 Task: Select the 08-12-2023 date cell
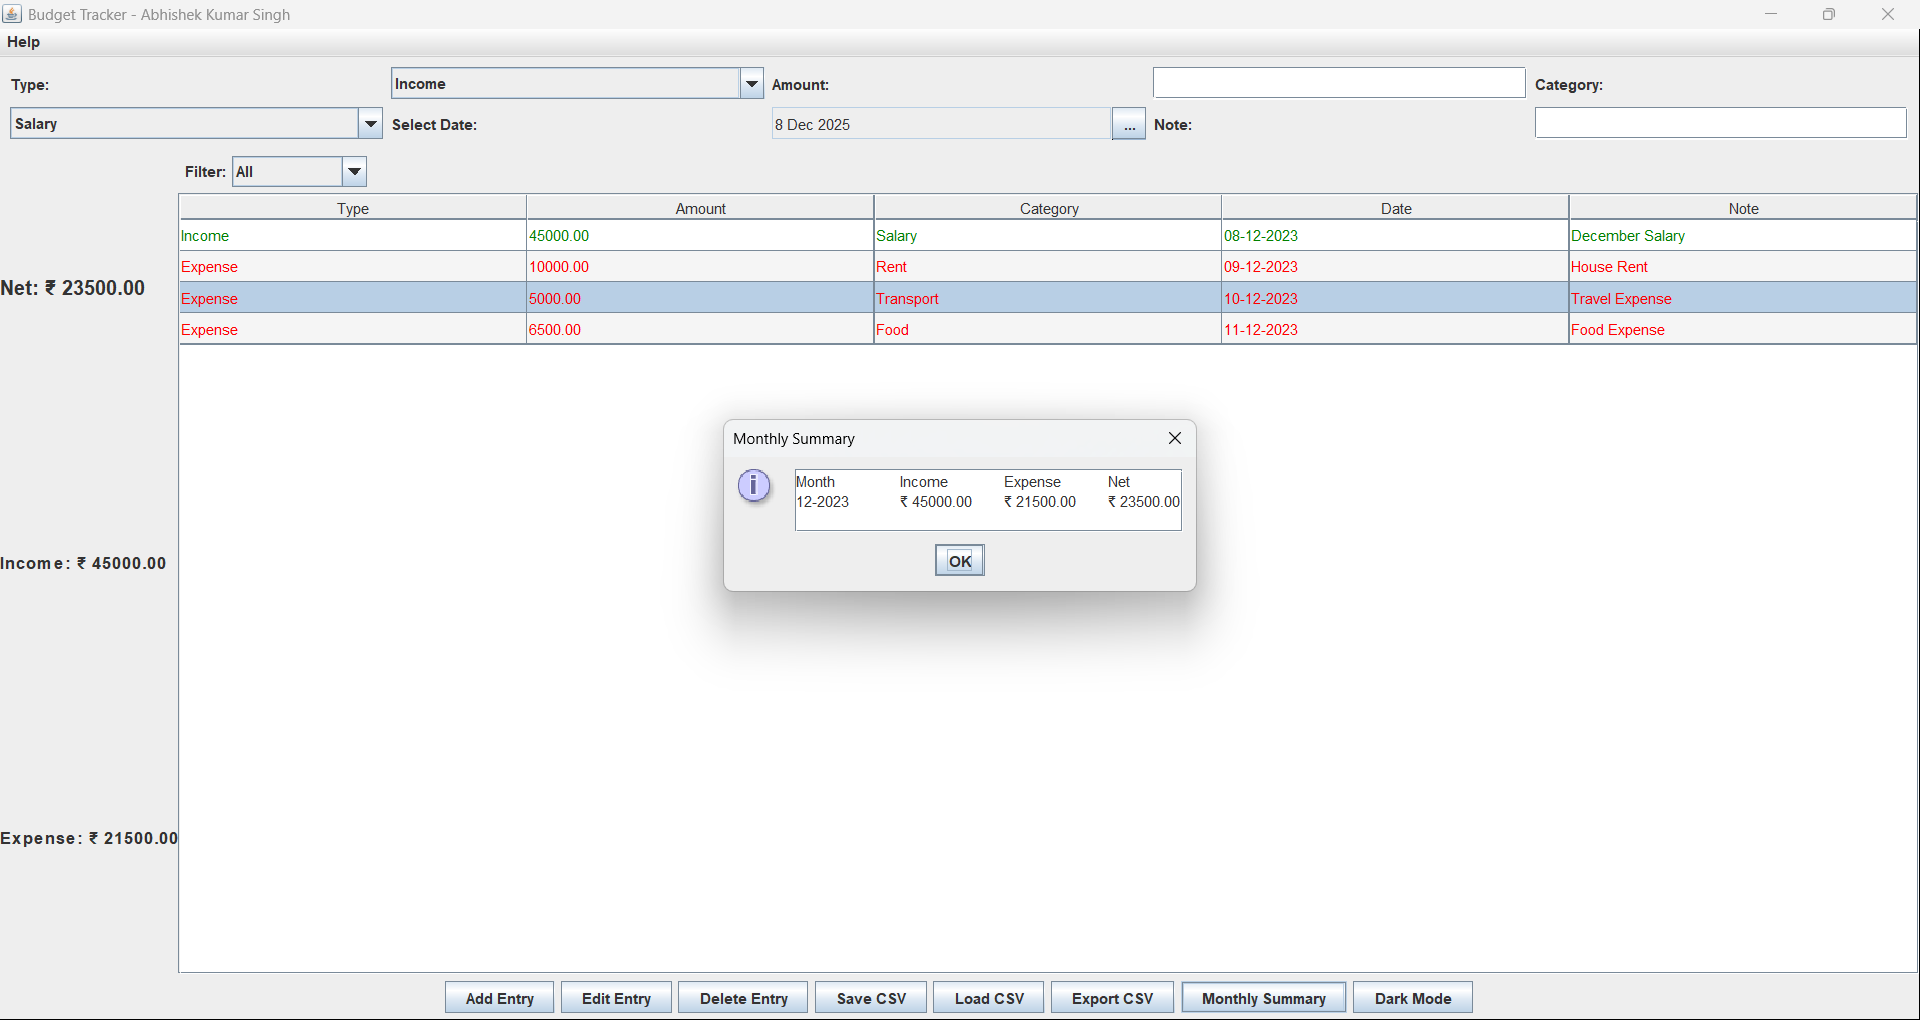pyautogui.click(x=1396, y=236)
